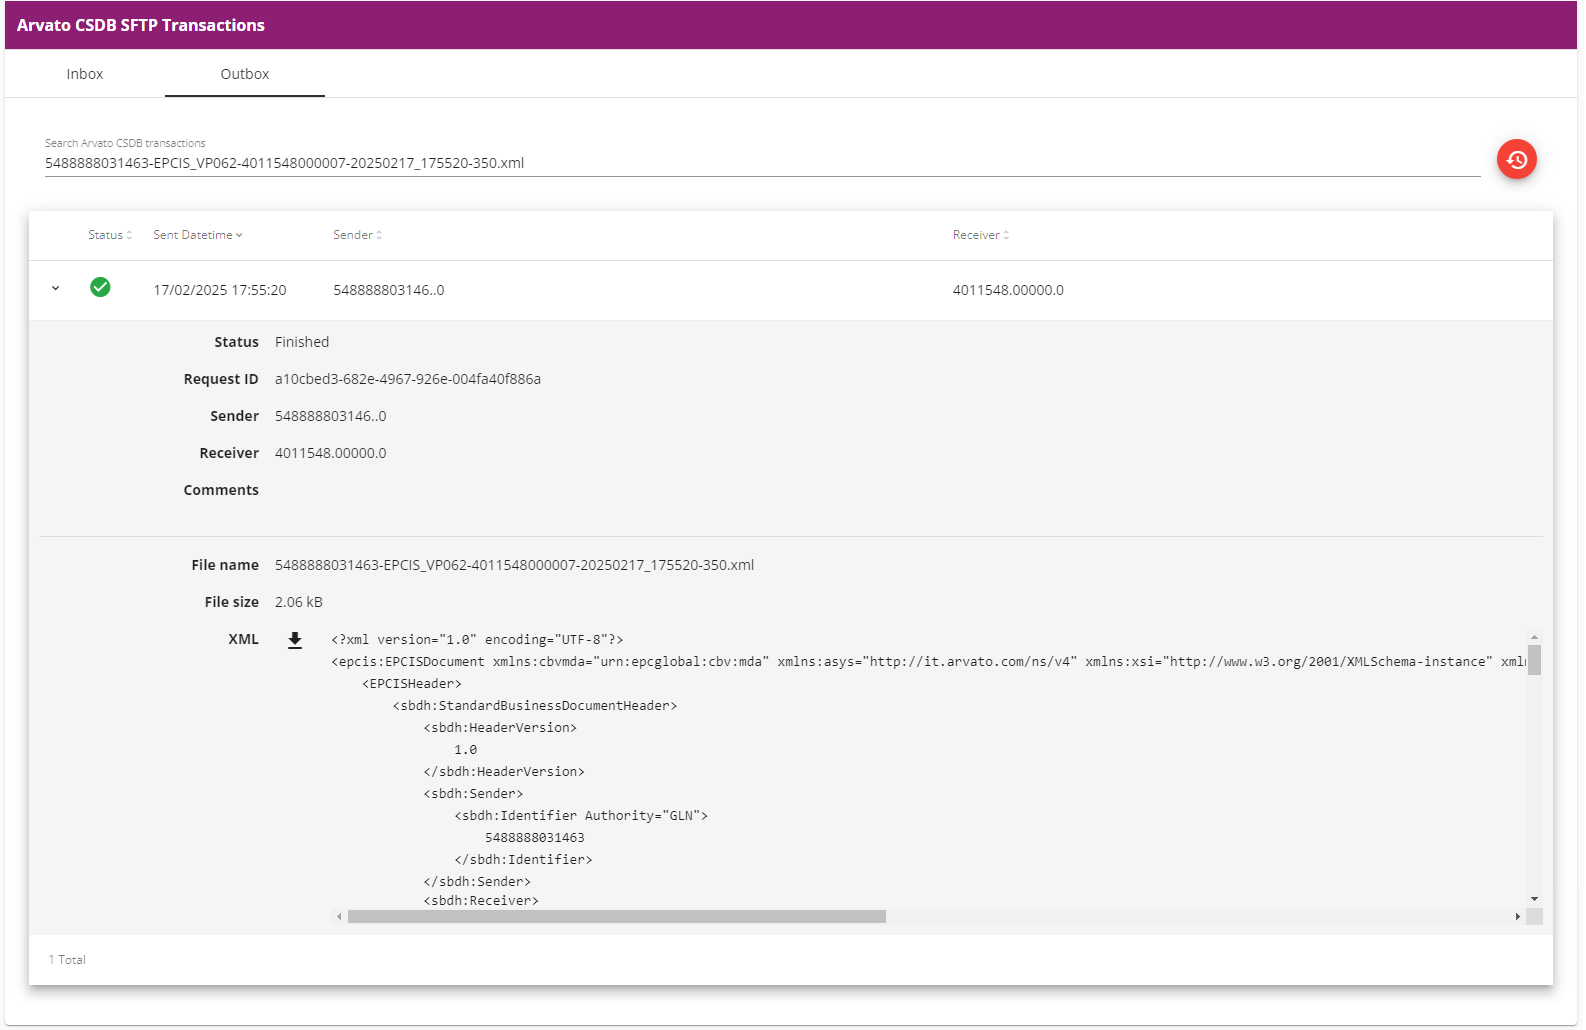Collapse the expanded transaction row chevron
The image size is (1586, 1030).
coord(56,288)
